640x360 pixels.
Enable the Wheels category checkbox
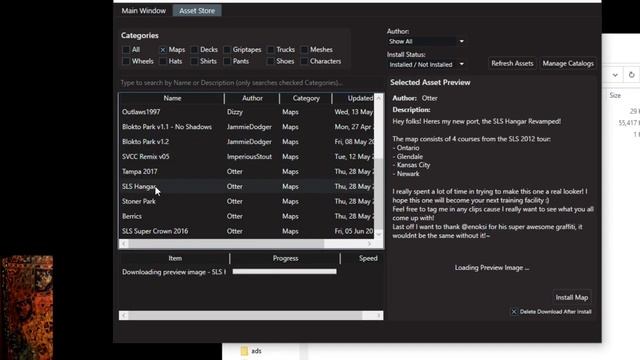[126, 61]
